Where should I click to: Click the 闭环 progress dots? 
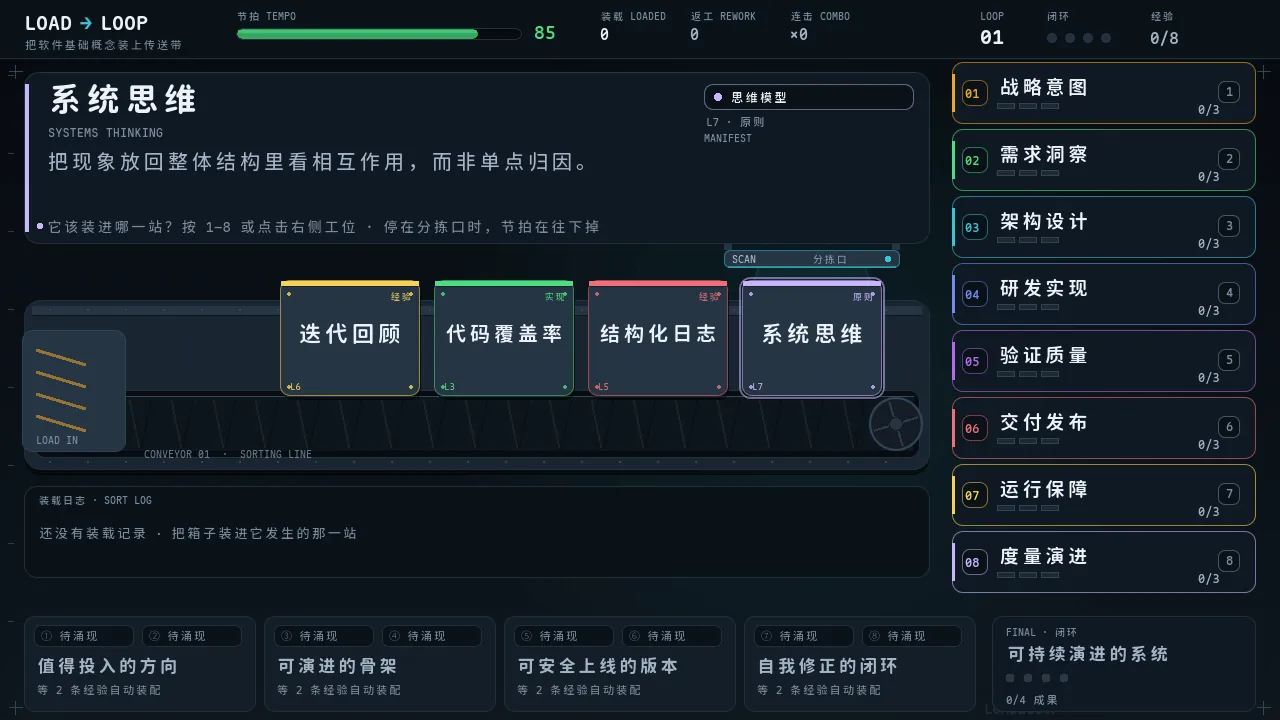[x=1078, y=38]
